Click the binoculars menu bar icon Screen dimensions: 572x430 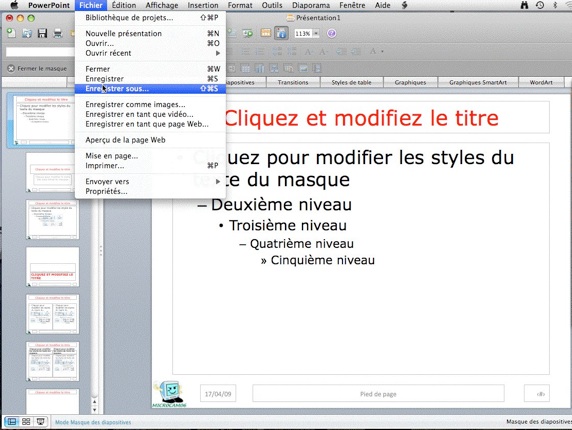(524, 5)
